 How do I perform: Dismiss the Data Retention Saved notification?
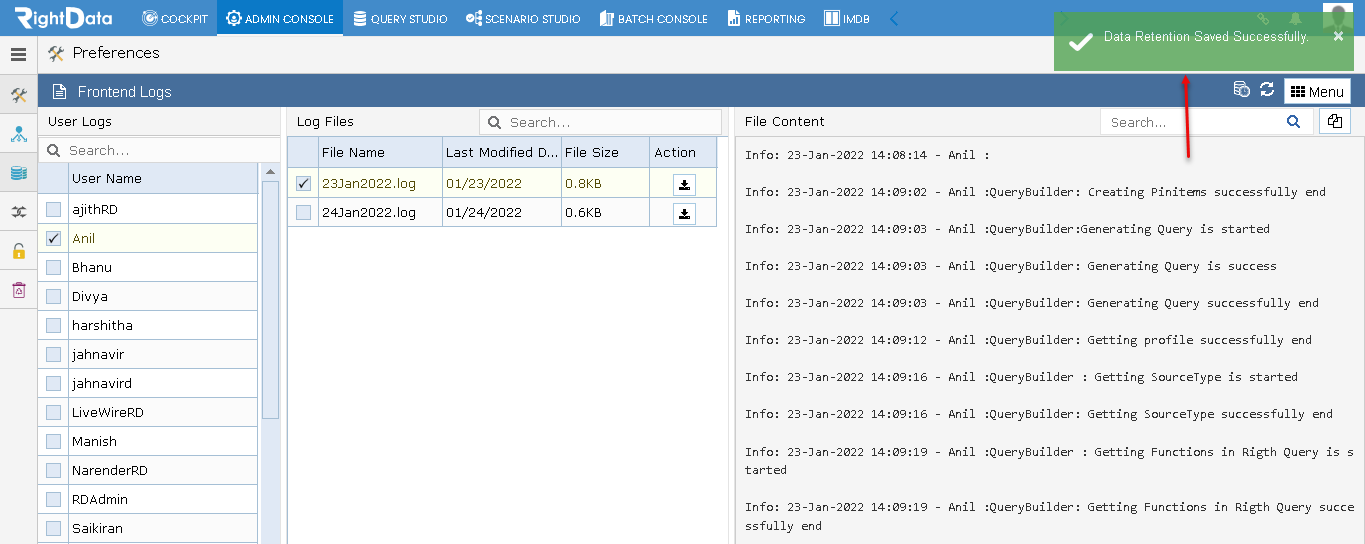pyautogui.click(x=1338, y=36)
